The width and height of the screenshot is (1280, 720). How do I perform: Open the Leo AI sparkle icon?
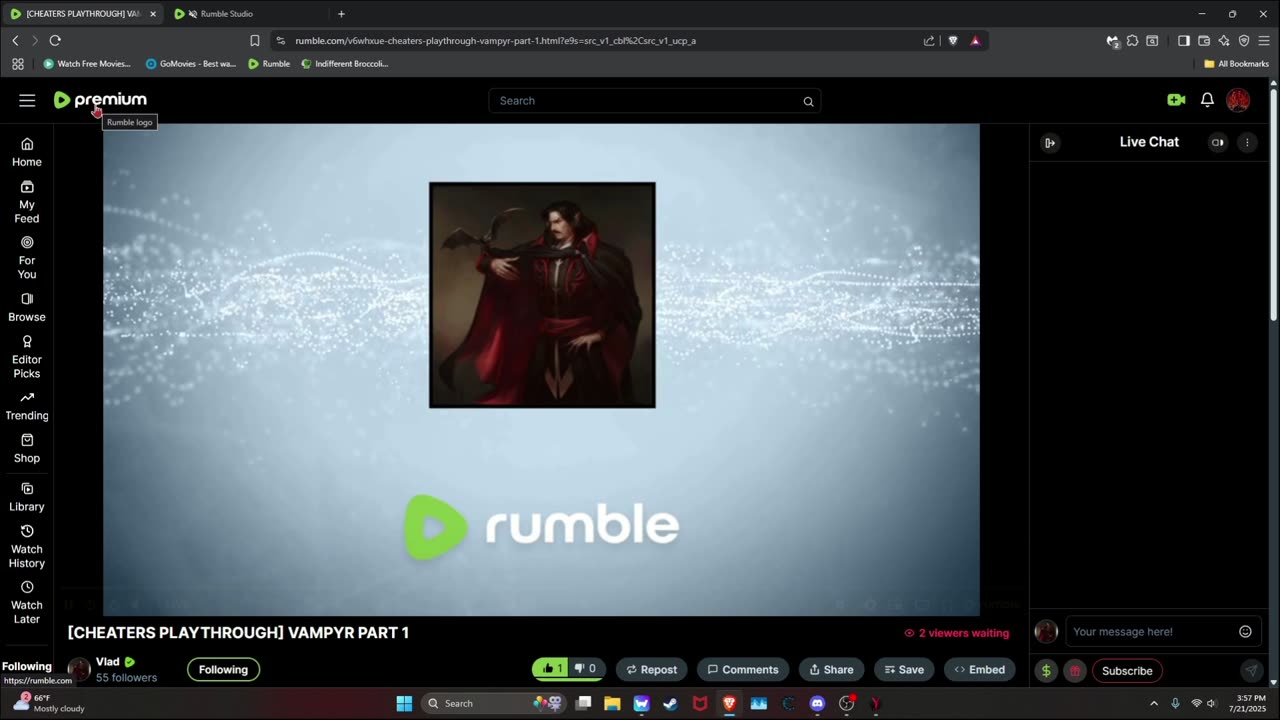click(1224, 41)
